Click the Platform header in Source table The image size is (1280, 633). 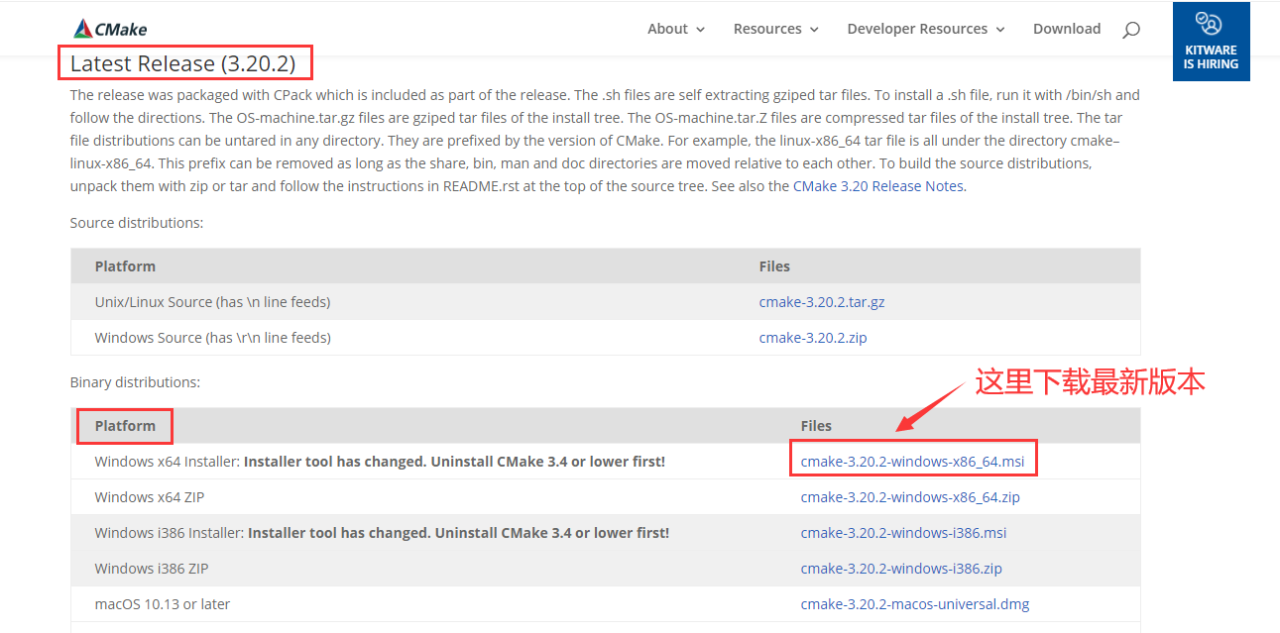125,266
